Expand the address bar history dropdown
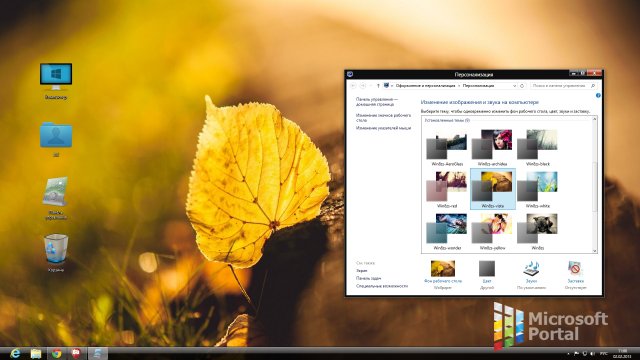 (514, 86)
